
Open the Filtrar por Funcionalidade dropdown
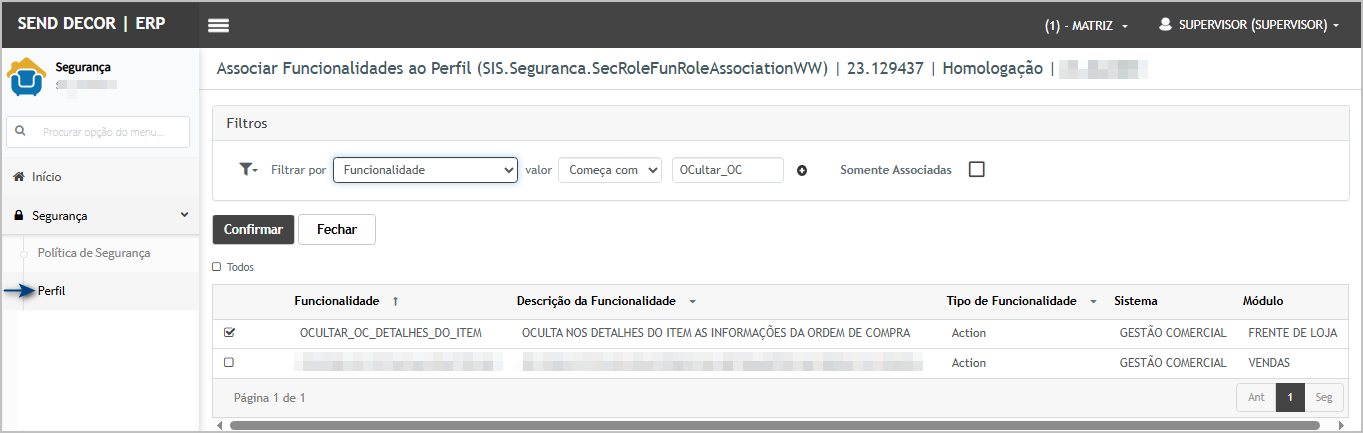click(x=424, y=170)
